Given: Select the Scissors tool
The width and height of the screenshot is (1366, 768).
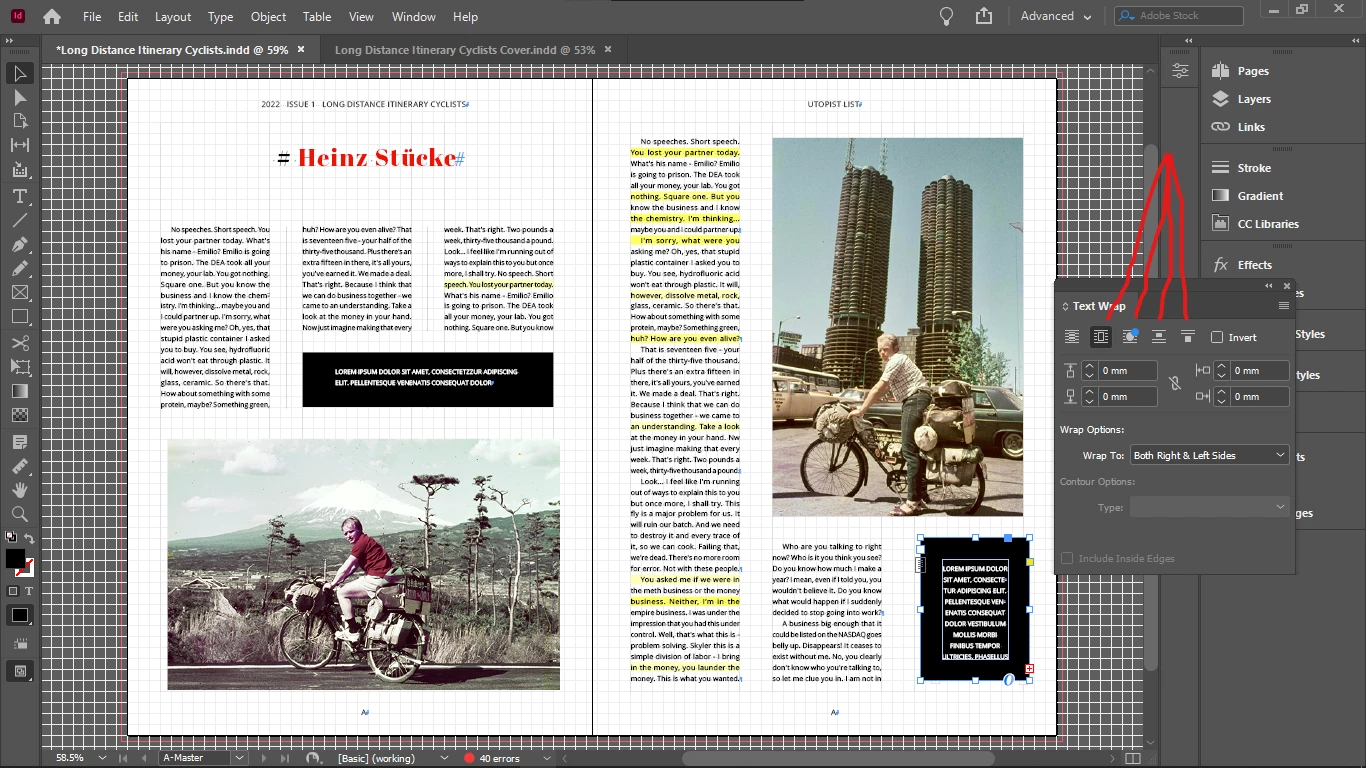Looking at the screenshot, I should 20,343.
